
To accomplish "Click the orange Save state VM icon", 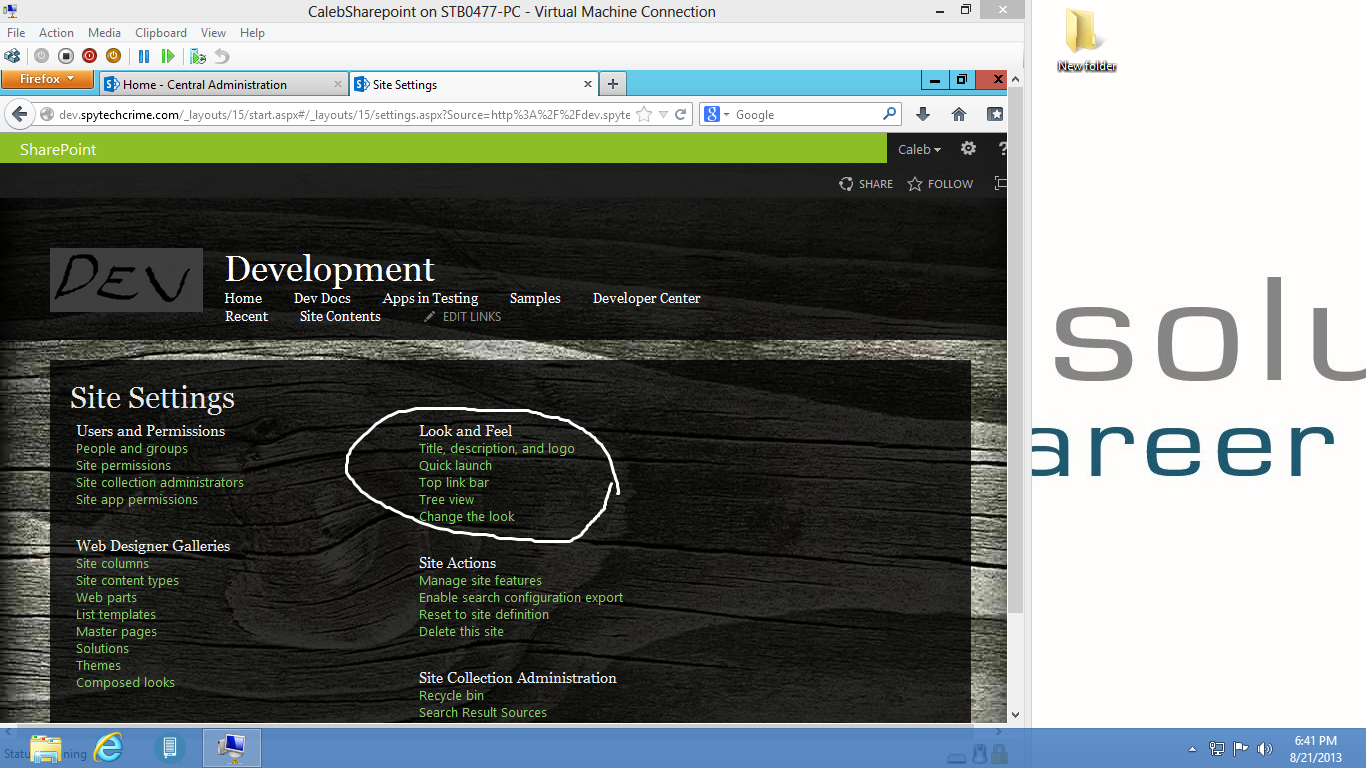I will click(113, 56).
